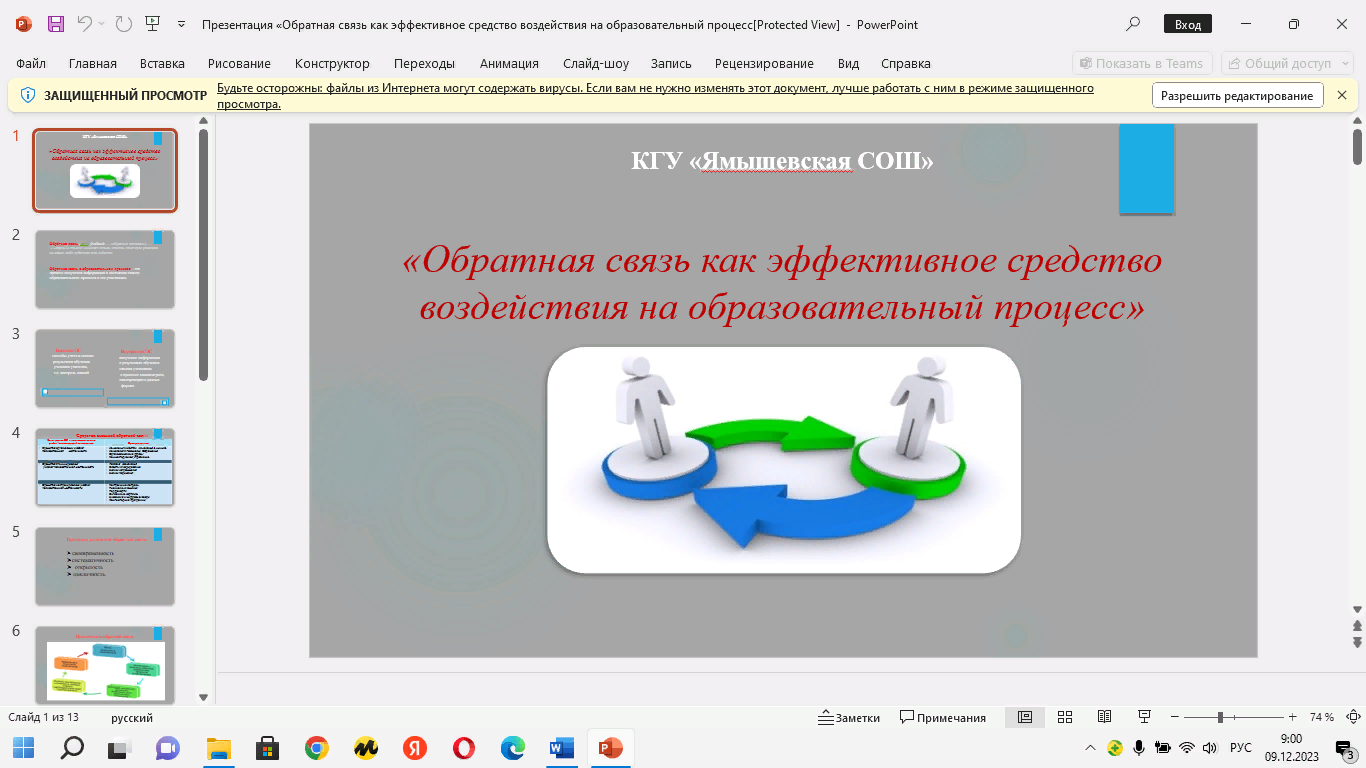Click the editor scrollbar up arrow
Image resolution: width=1366 pixels, height=768 pixels.
pos(1357,121)
